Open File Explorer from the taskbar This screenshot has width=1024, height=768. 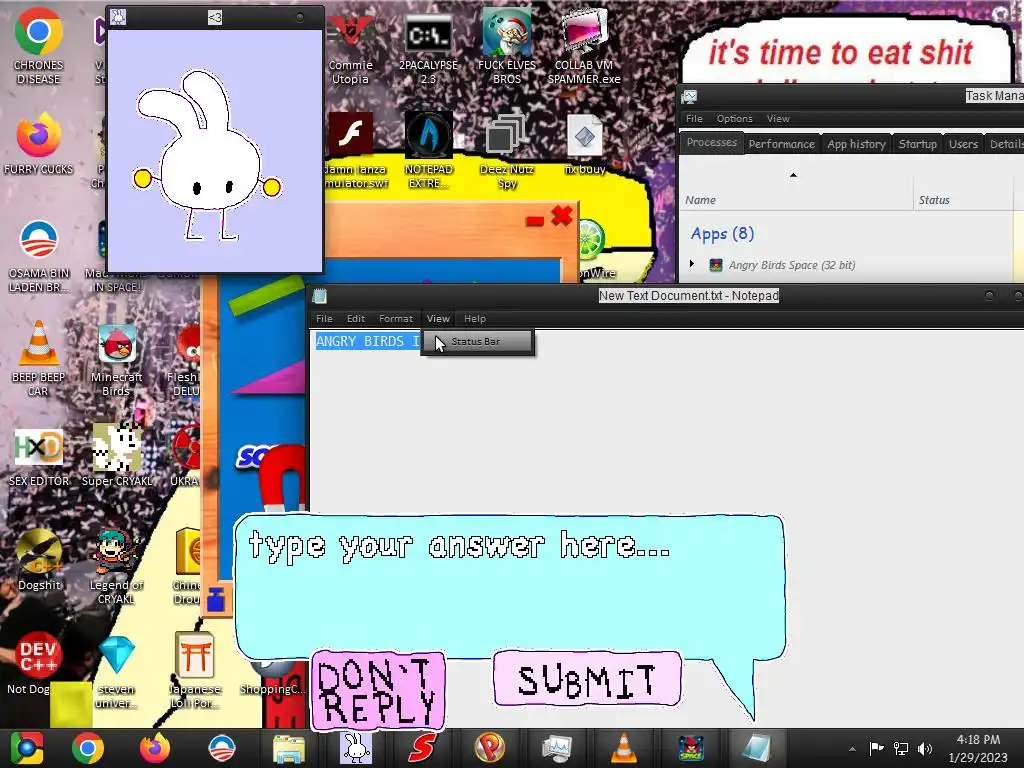[288, 748]
